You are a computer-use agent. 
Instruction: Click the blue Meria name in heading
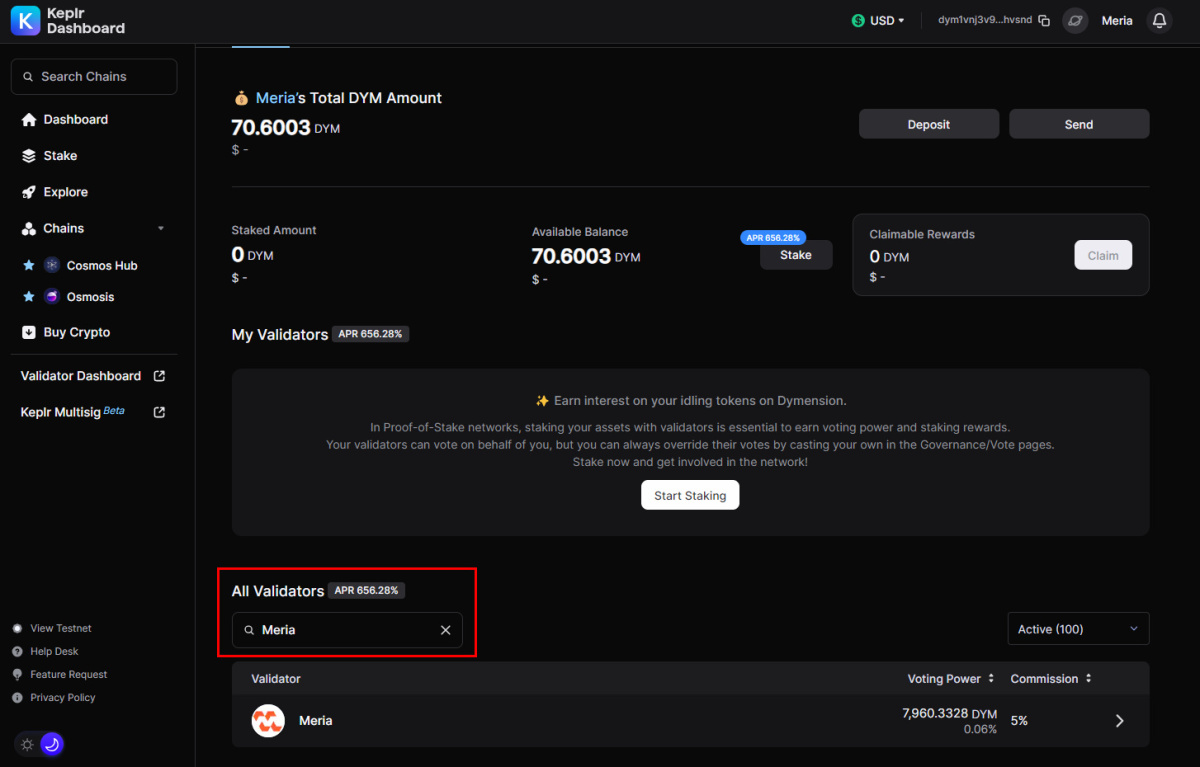276,98
